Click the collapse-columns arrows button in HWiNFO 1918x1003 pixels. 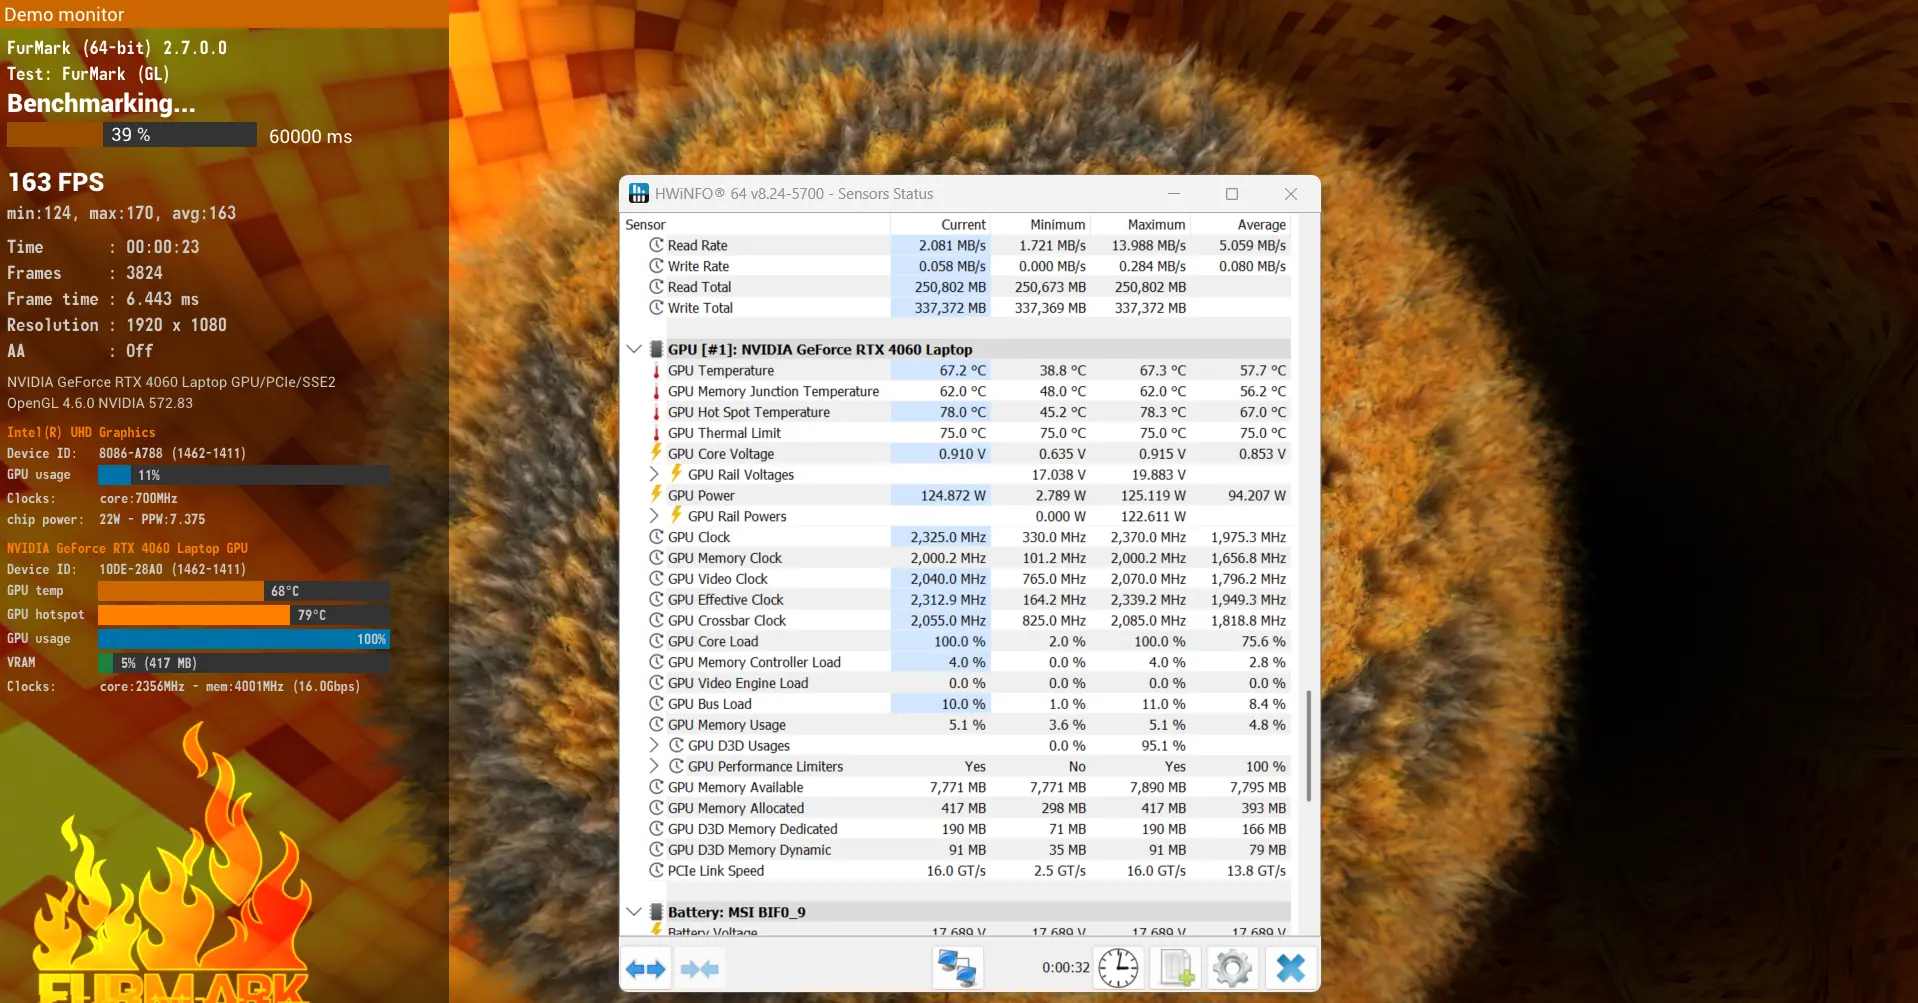700,968
